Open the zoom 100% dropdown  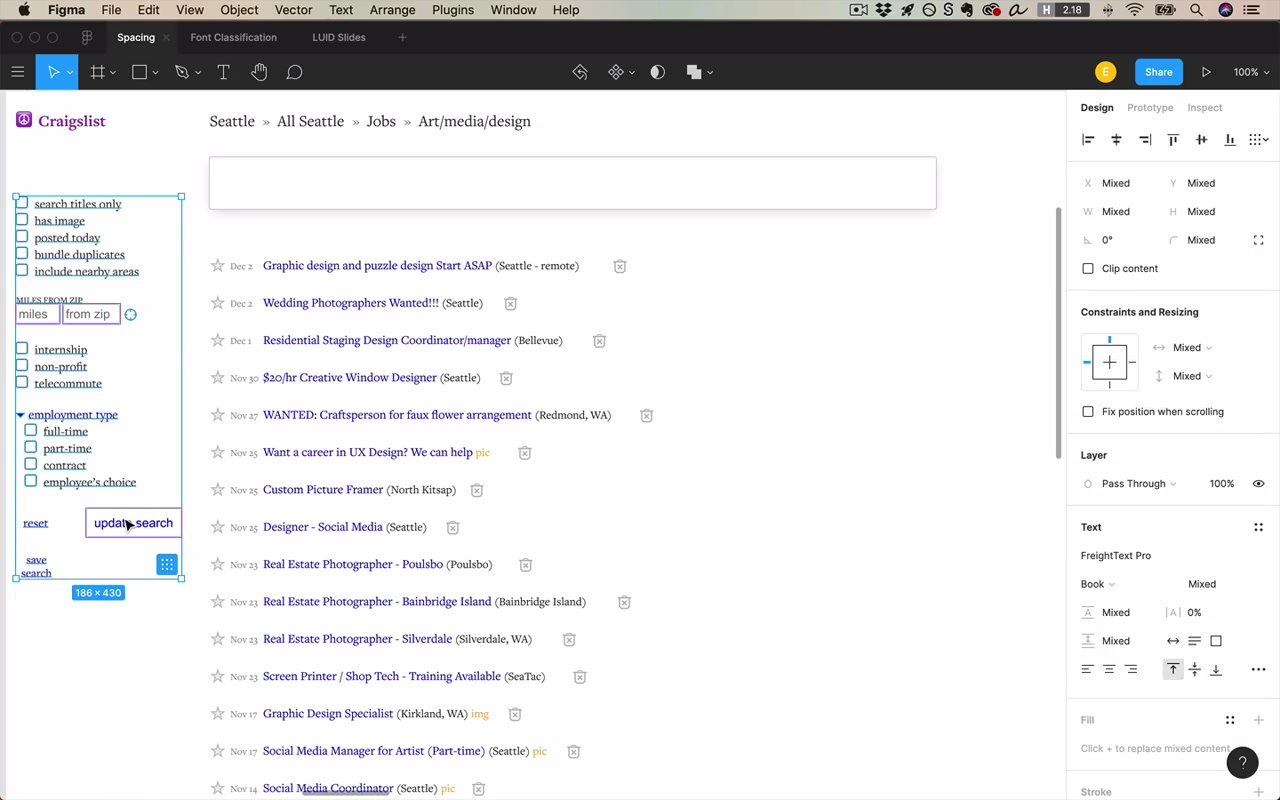point(1251,72)
